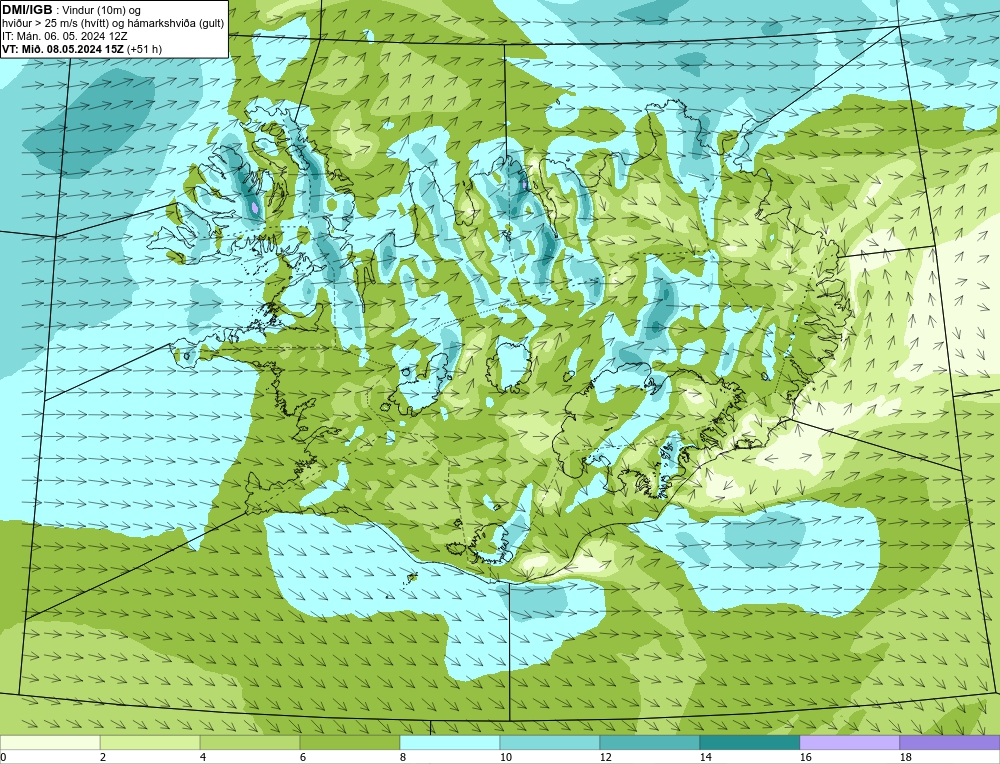Click the small island off the south coast
The width and height of the screenshot is (1000, 764).
click(411, 578)
